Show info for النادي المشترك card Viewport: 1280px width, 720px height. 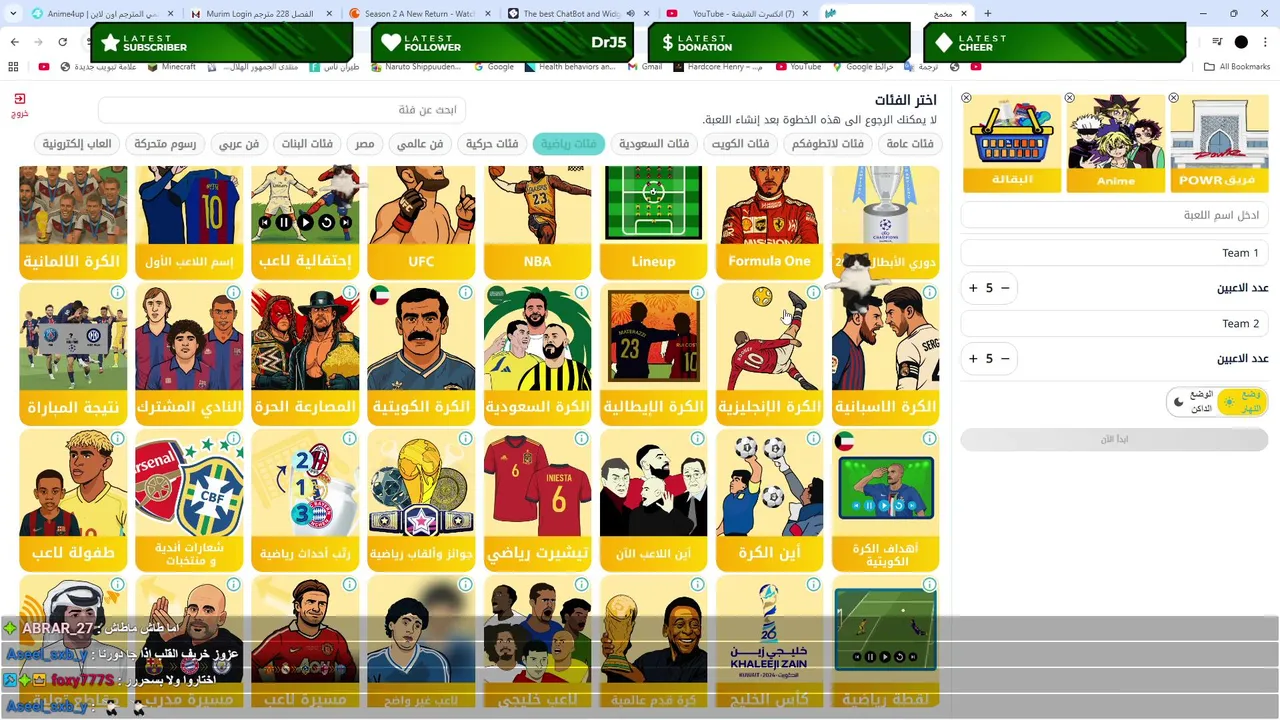click(x=233, y=293)
